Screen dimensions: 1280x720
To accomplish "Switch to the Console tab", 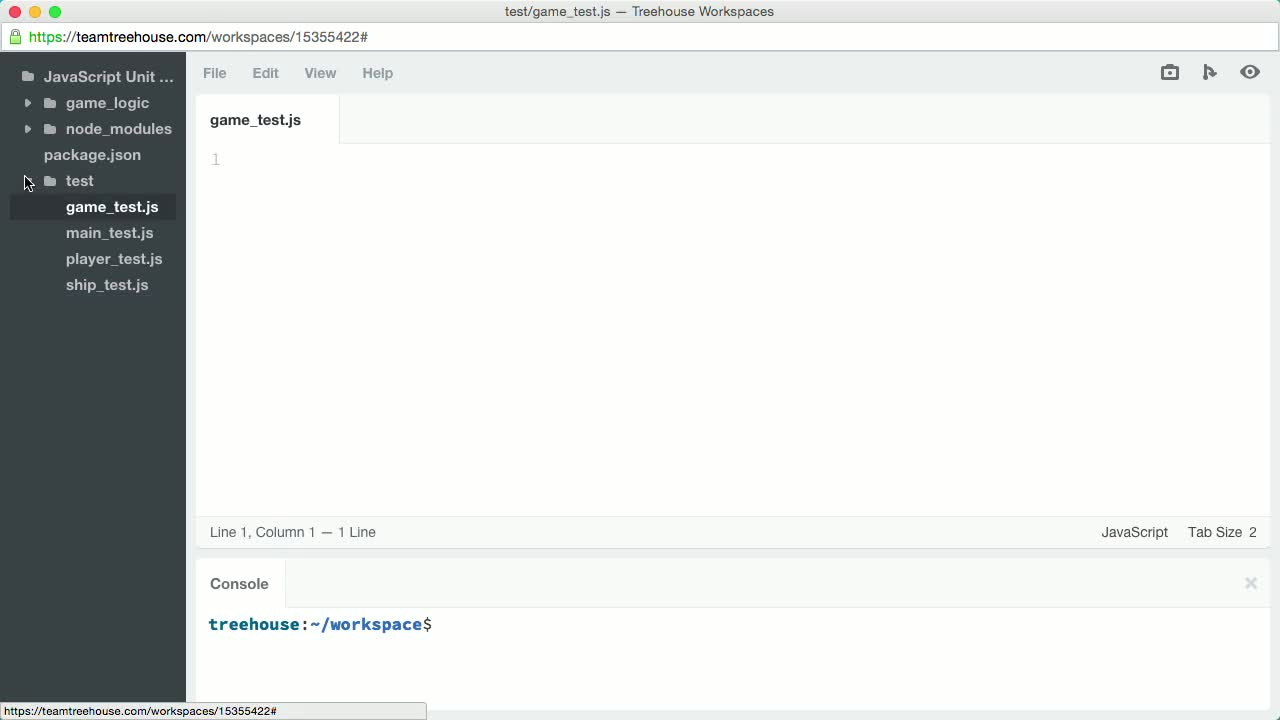I will 239,584.
